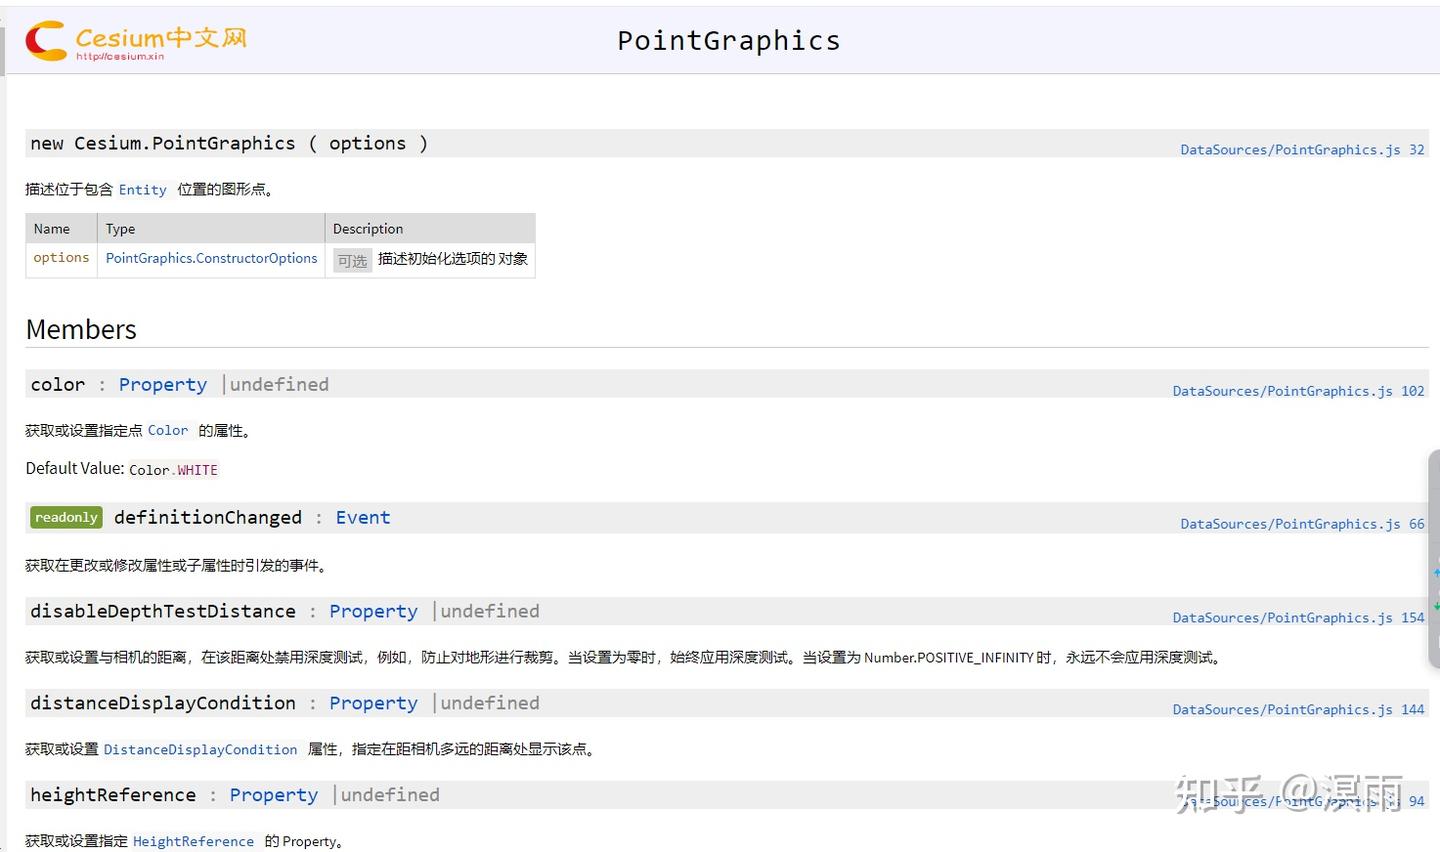Click the gray floating panel at right edge
The height and width of the screenshot is (852, 1440).
point(1434,510)
